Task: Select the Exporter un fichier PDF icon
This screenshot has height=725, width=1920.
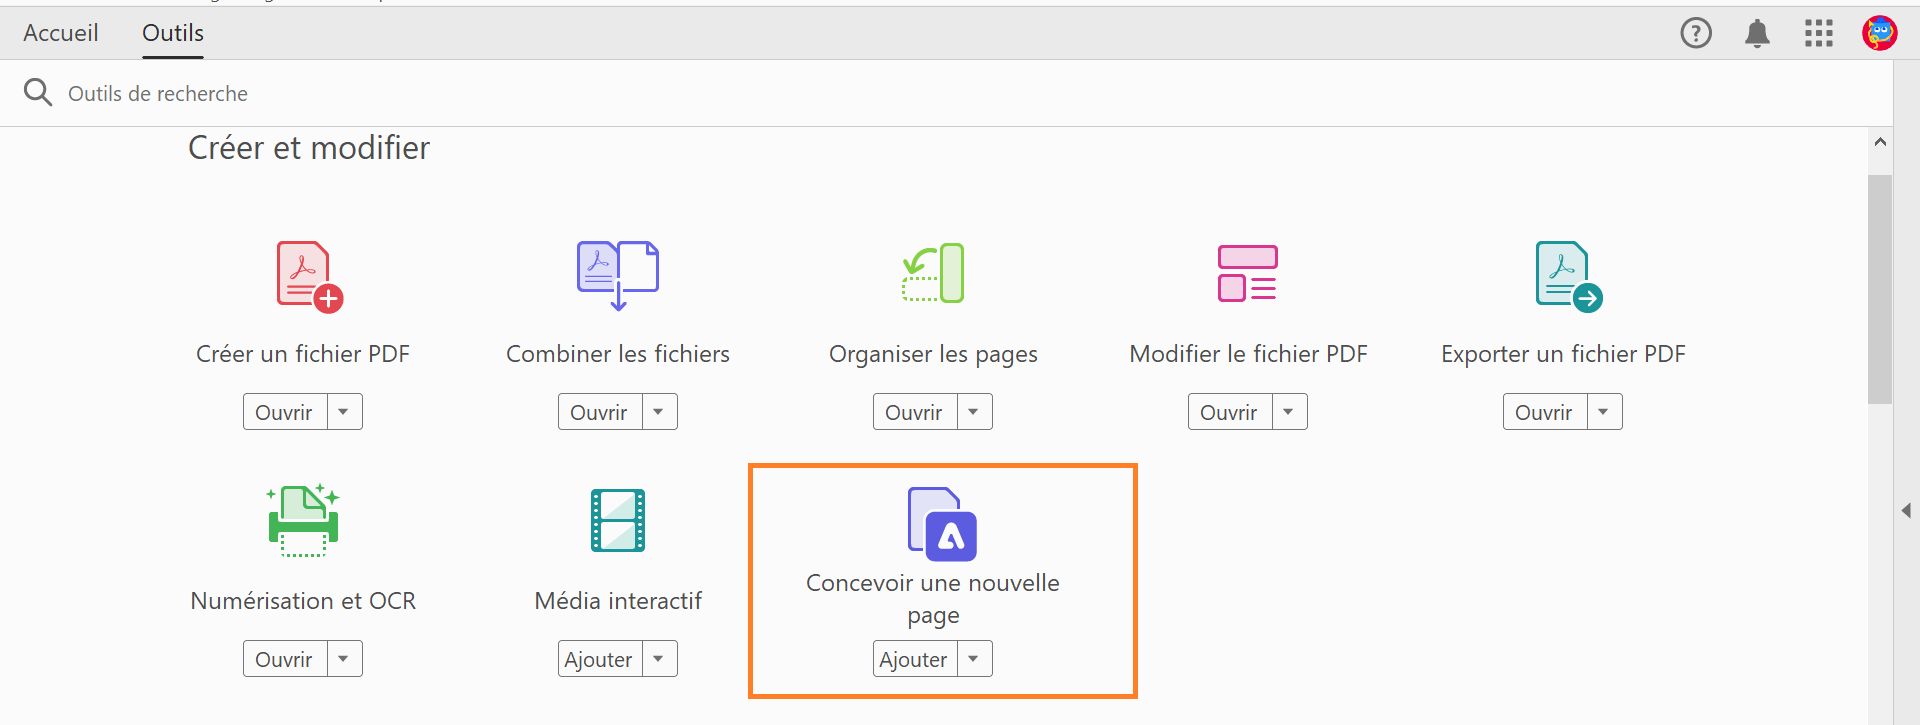Action: click(1562, 272)
